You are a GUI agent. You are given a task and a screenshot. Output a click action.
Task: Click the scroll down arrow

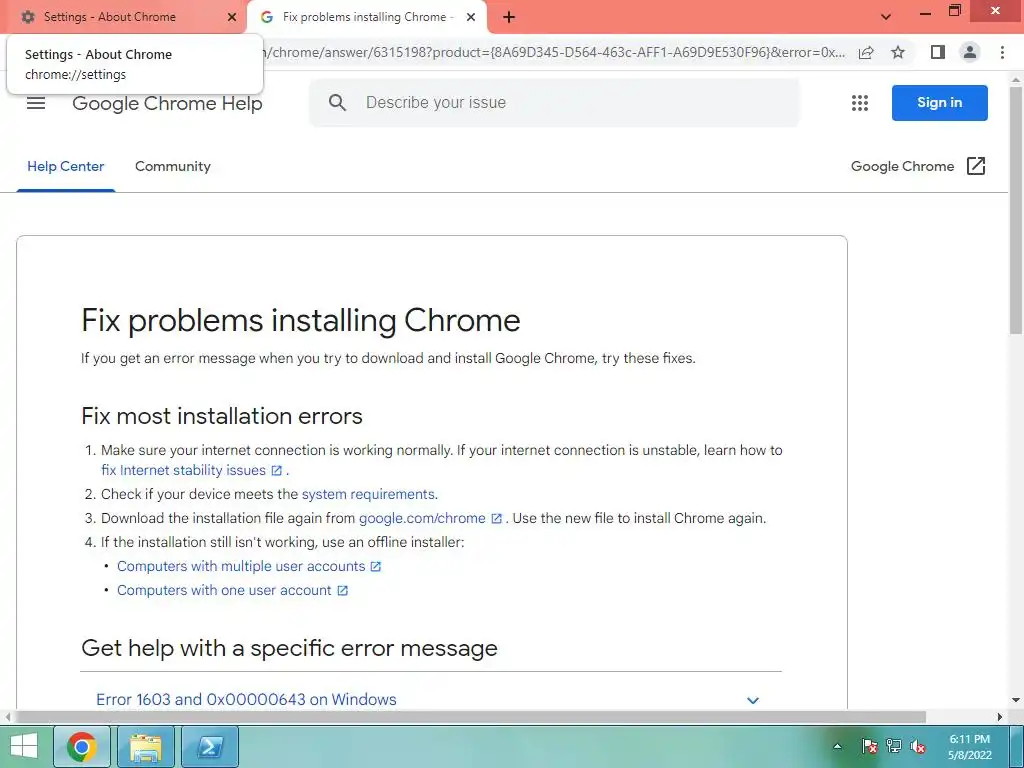pos(1016,701)
